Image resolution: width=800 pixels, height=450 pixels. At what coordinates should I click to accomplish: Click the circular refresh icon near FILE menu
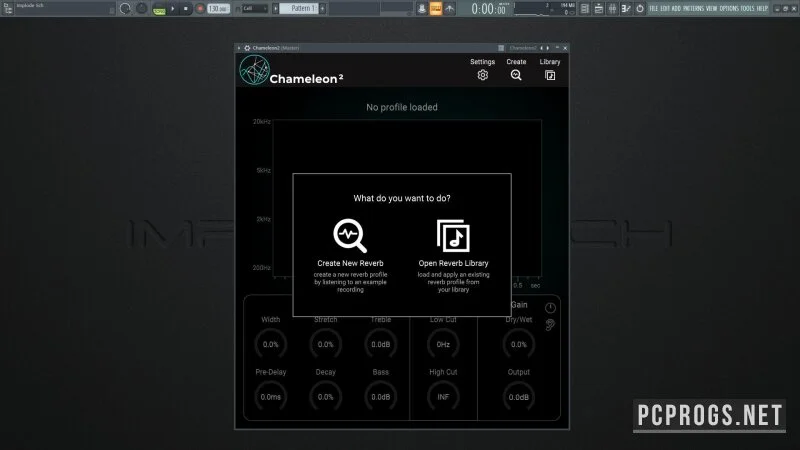click(640, 9)
